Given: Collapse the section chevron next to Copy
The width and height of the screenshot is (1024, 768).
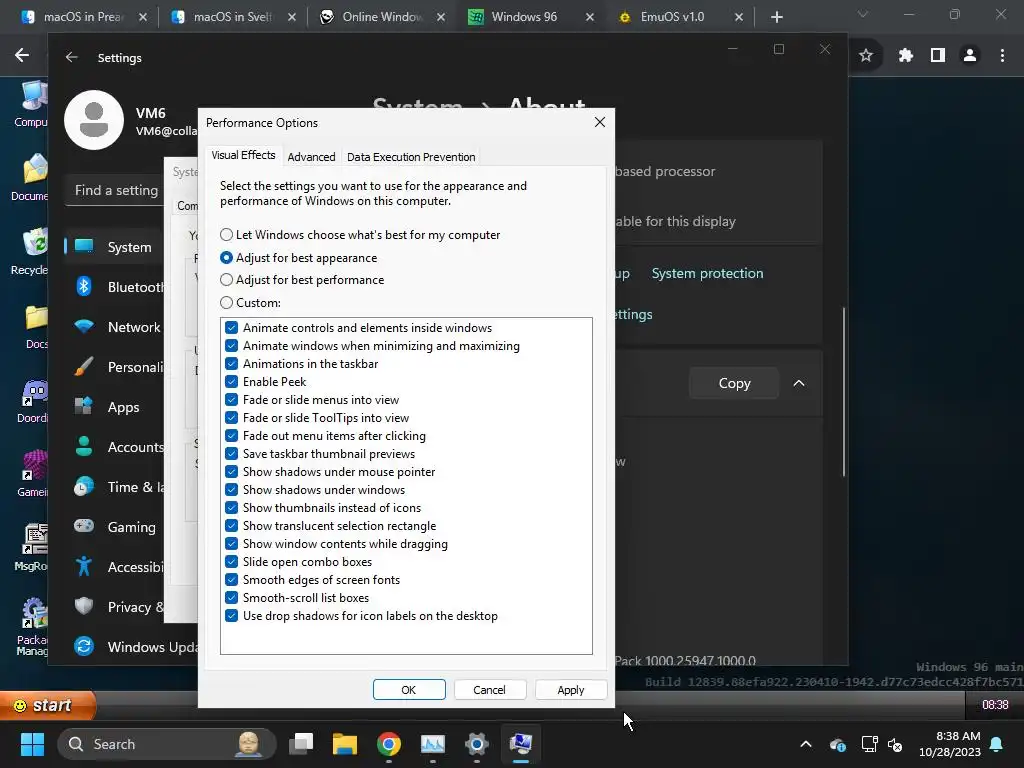Looking at the screenshot, I should [799, 383].
